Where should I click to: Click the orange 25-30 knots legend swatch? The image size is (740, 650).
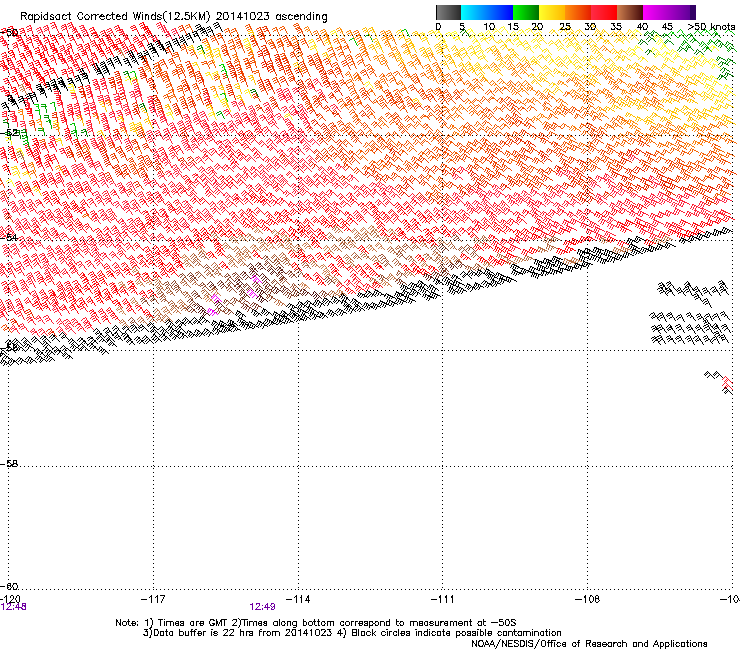pyautogui.click(x=578, y=12)
